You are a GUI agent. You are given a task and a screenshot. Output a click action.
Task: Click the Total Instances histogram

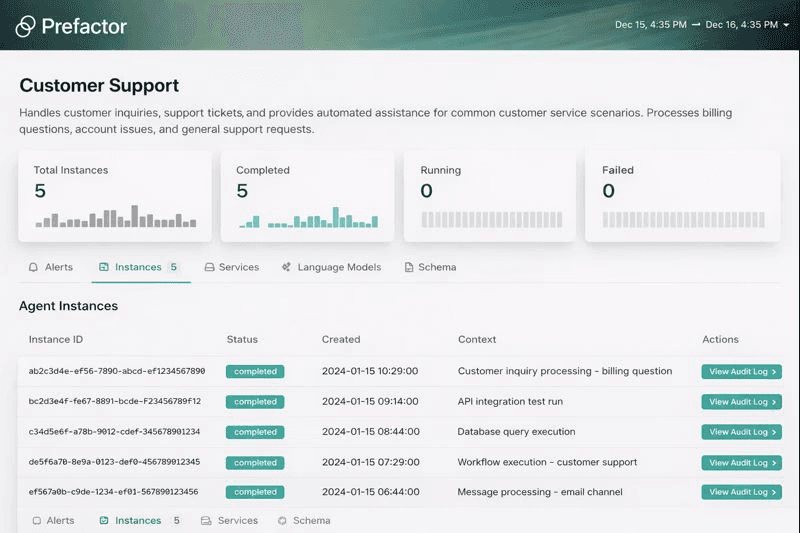pyautogui.click(x=116, y=216)
